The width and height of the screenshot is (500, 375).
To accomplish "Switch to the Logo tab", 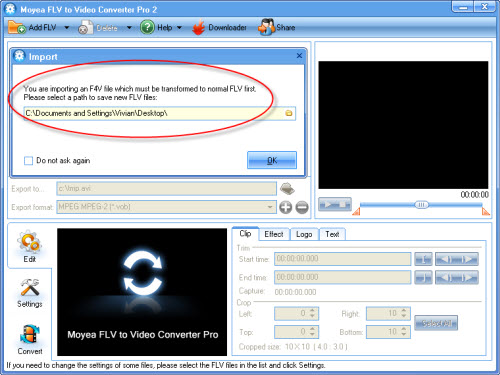I will pyautogui.click(x=304, y=234).
